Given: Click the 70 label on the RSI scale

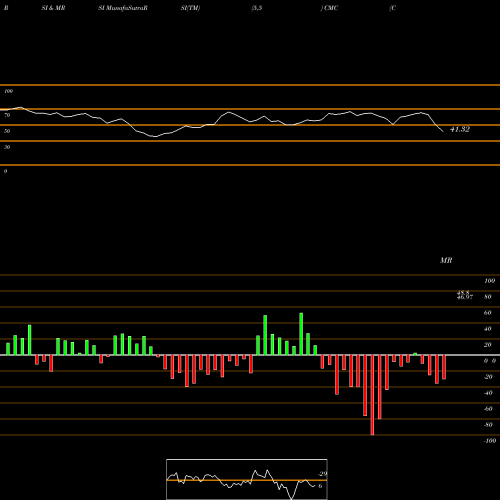Looking at the screenshot, I should (7, 115).
